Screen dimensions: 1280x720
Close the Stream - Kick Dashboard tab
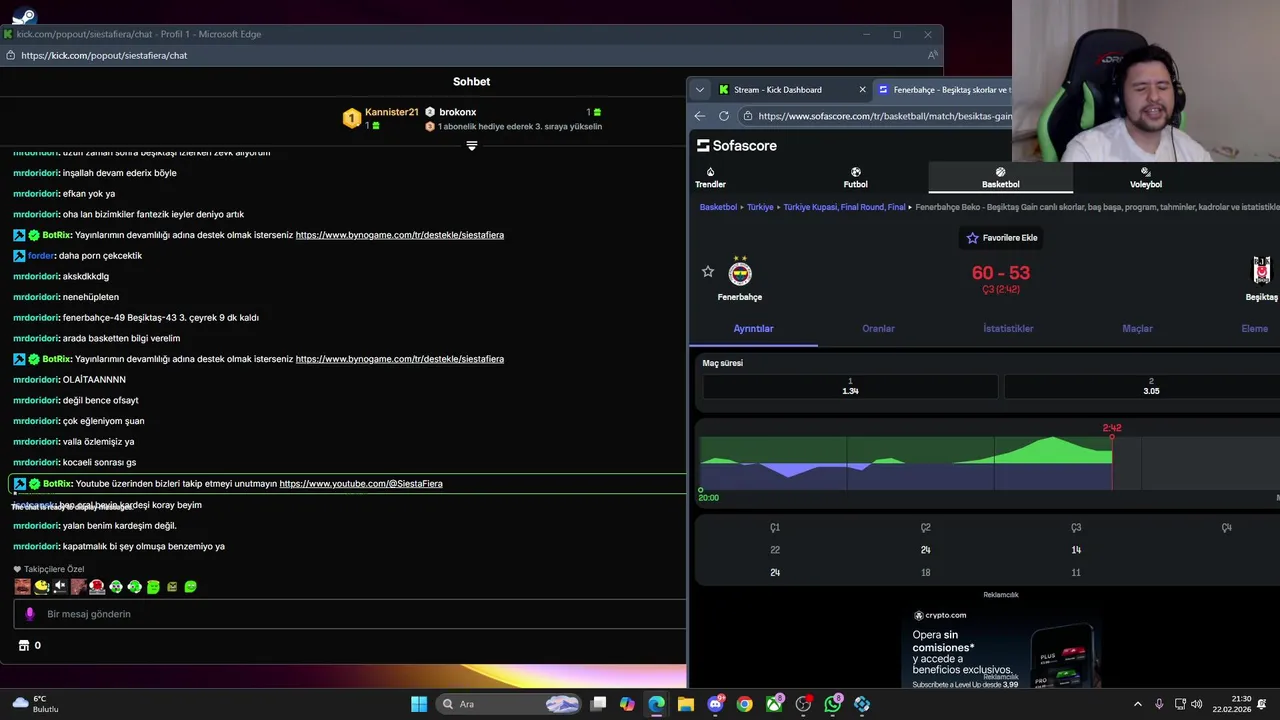coord(862,90)
